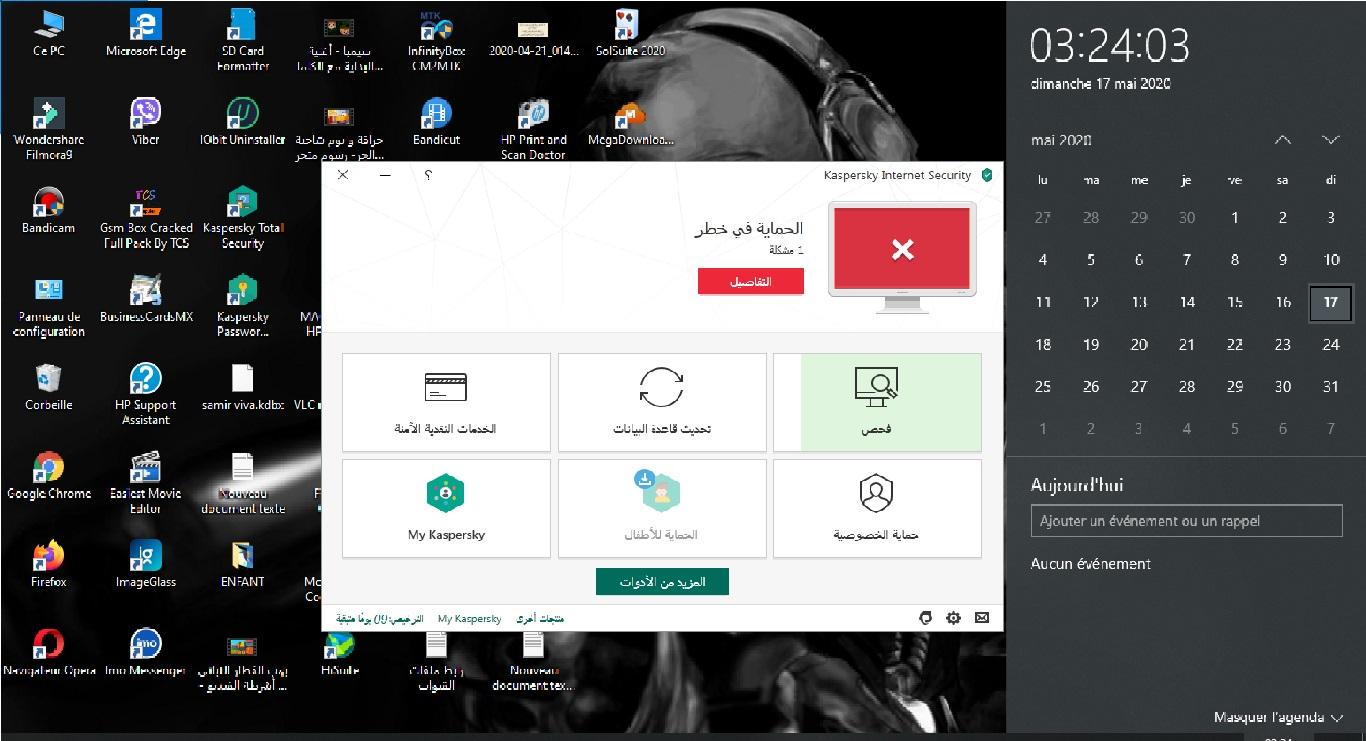Open Kaspersky help question mark

coord(429,175)
